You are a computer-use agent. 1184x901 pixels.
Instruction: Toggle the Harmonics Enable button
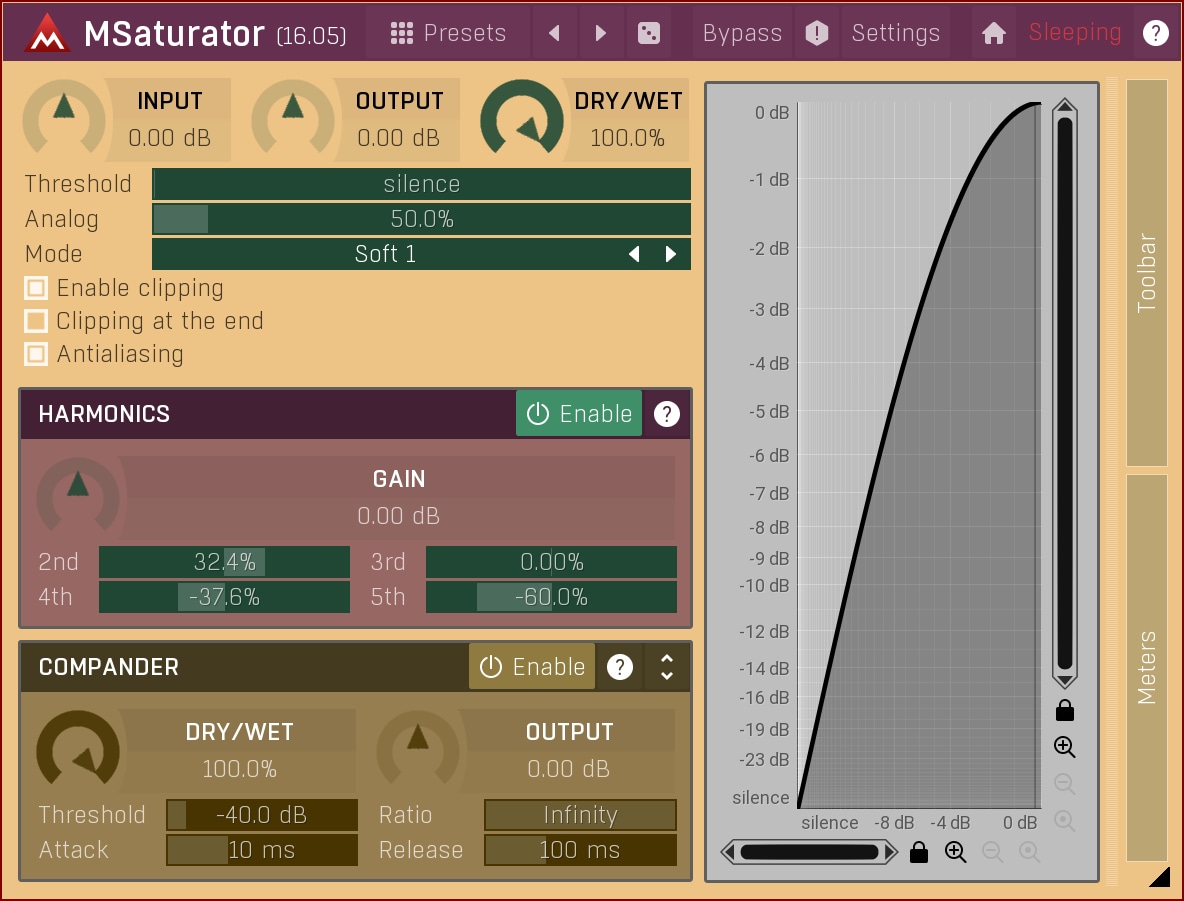click(x=579, y=414)
